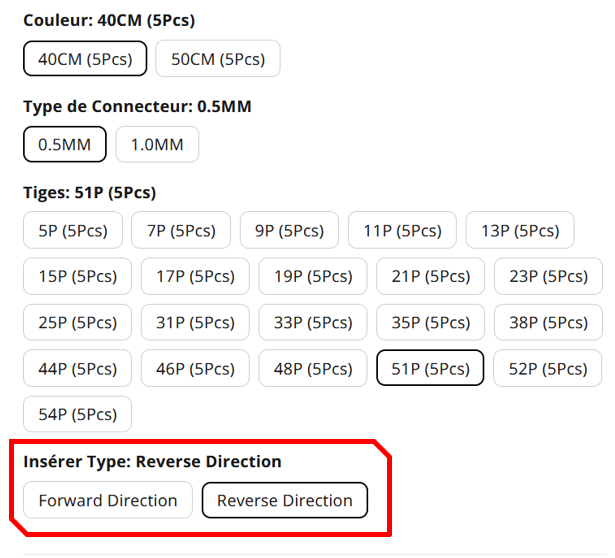
Task: Choose the 33P (5Pcs) variant
Action: 313,322
